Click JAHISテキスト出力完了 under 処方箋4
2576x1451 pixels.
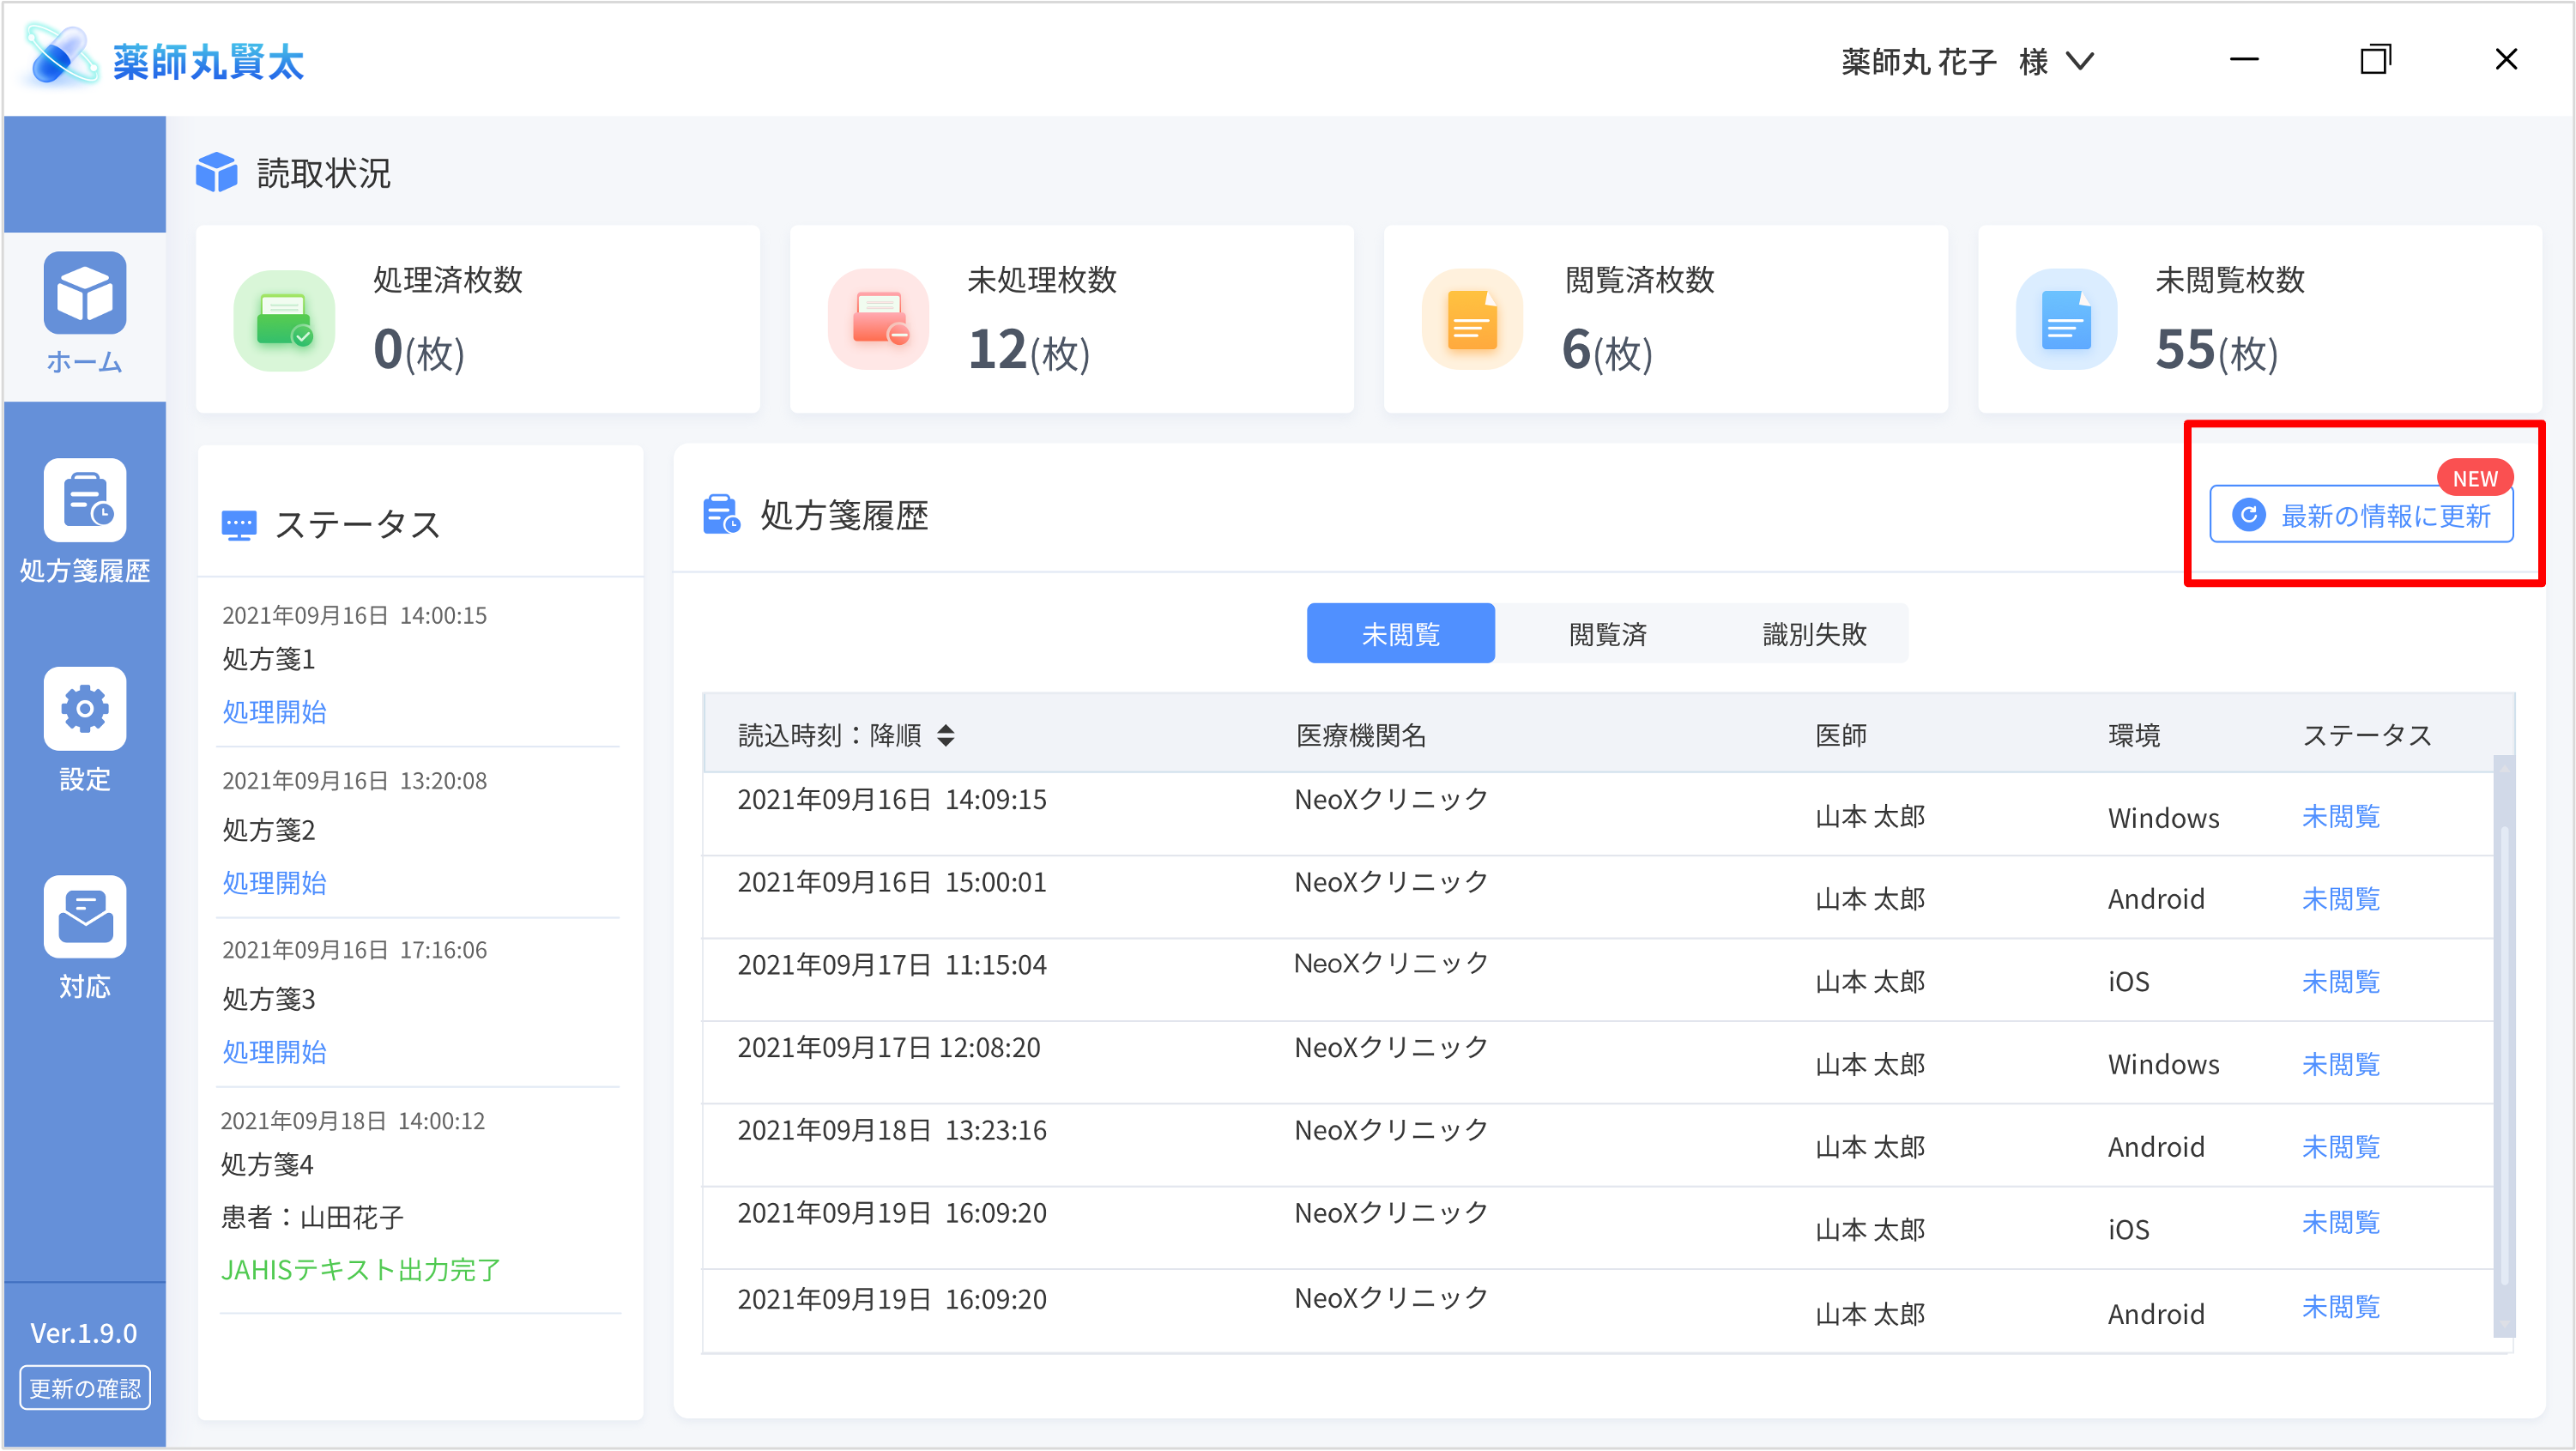tap(360, 1270)
